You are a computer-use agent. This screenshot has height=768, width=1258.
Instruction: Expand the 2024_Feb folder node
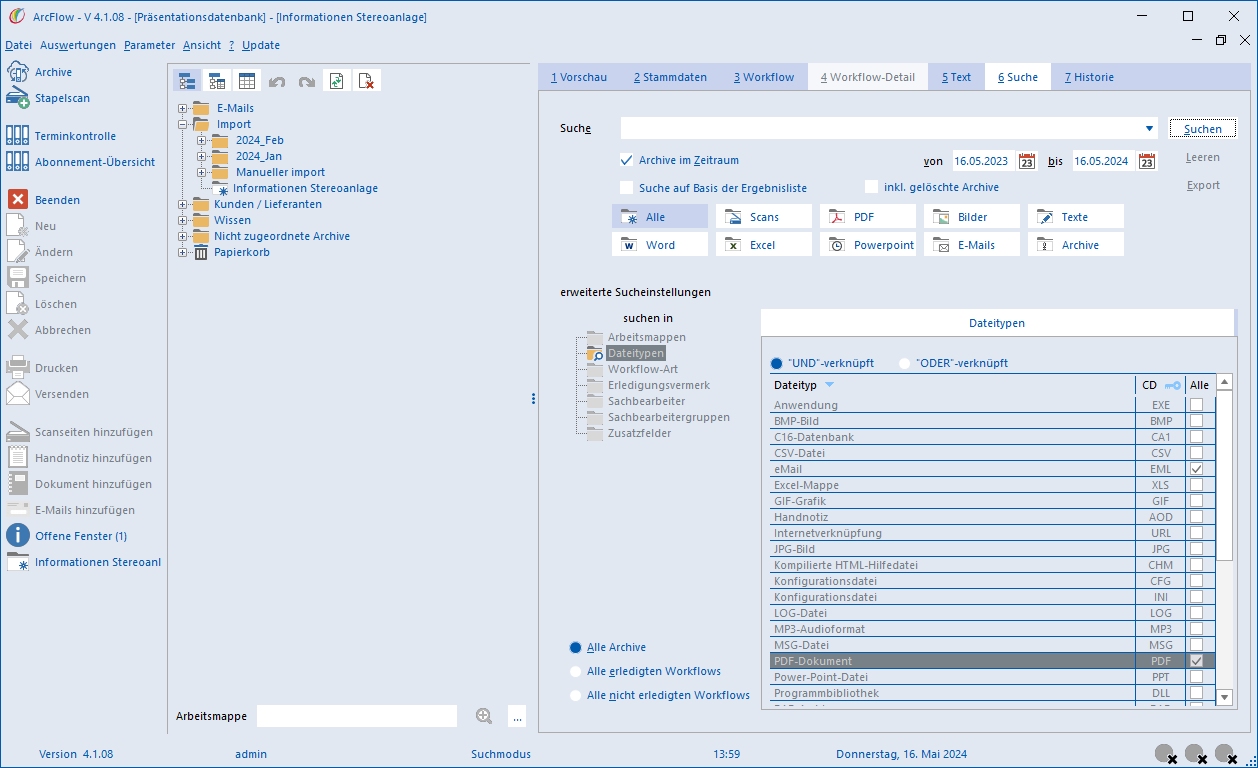(x=201, y=140)
